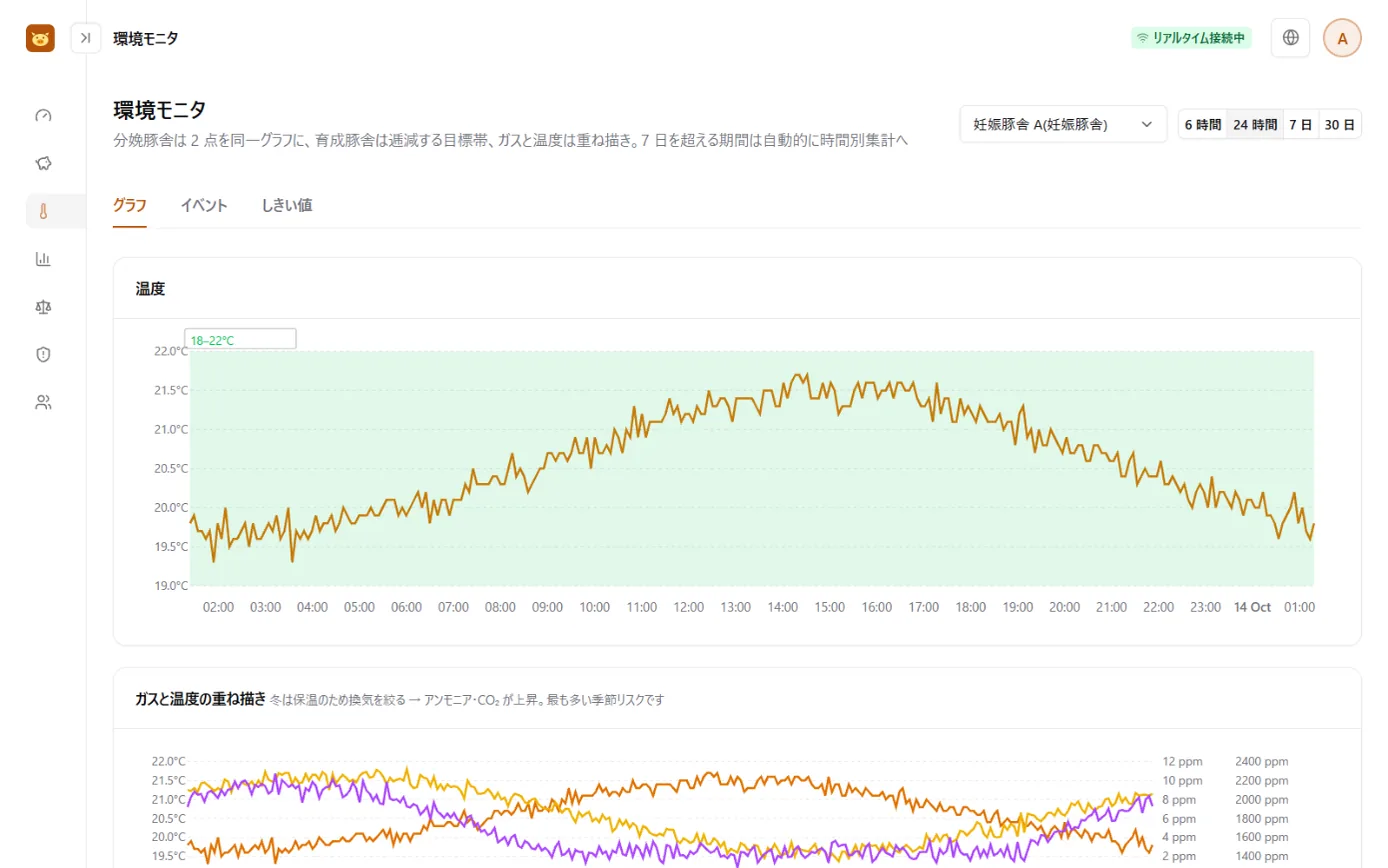This screenshot has width=1388, height=868.
Task: Click the 19.0°C axis label
Action: 171,585
